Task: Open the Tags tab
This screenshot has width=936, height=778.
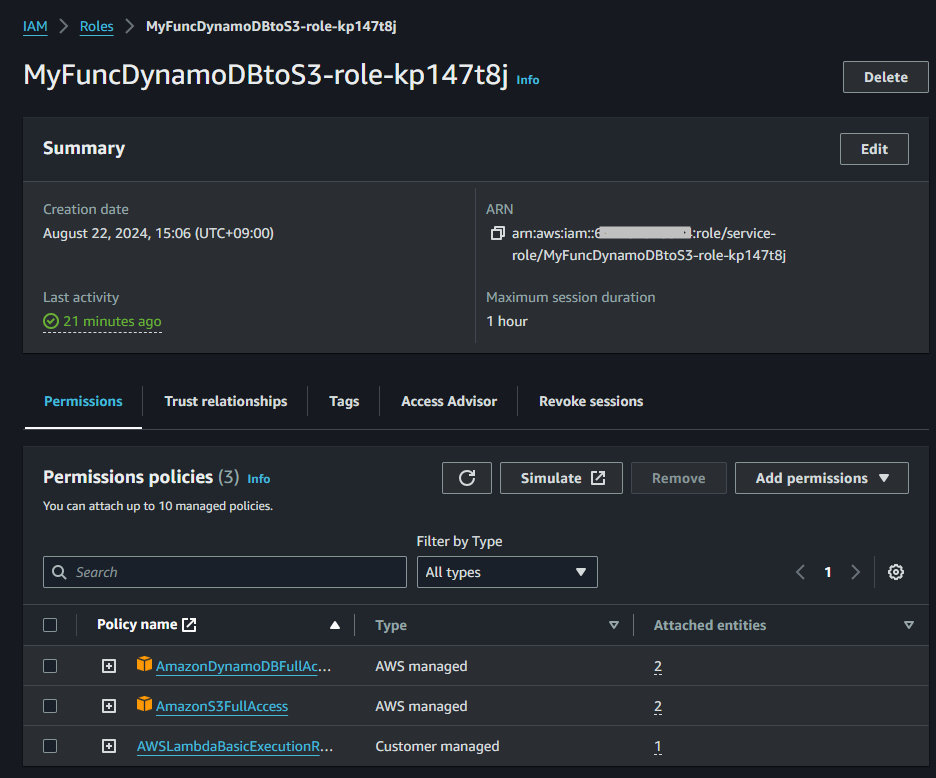Action: (x=344, y=401)
